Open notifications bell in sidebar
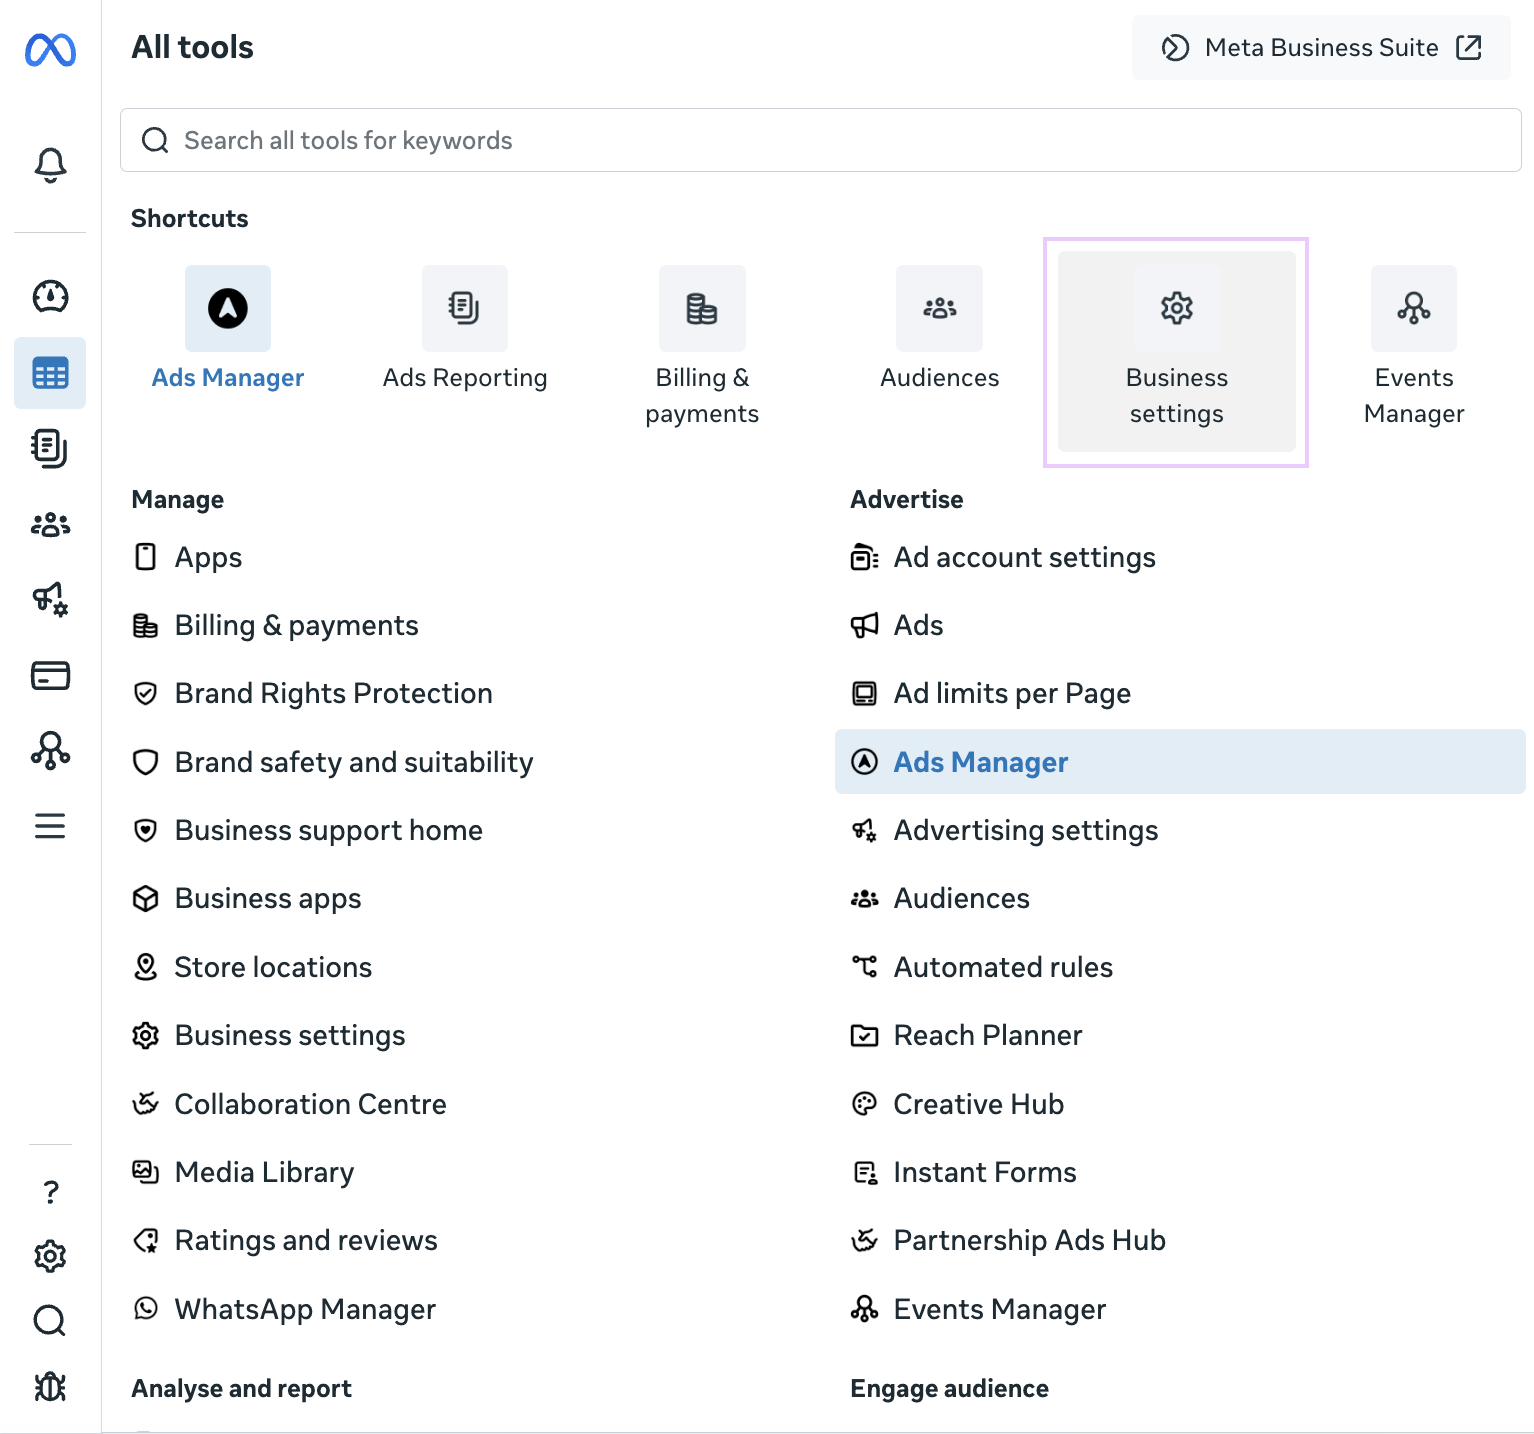 pyautogui.click(x=50, y=165)
